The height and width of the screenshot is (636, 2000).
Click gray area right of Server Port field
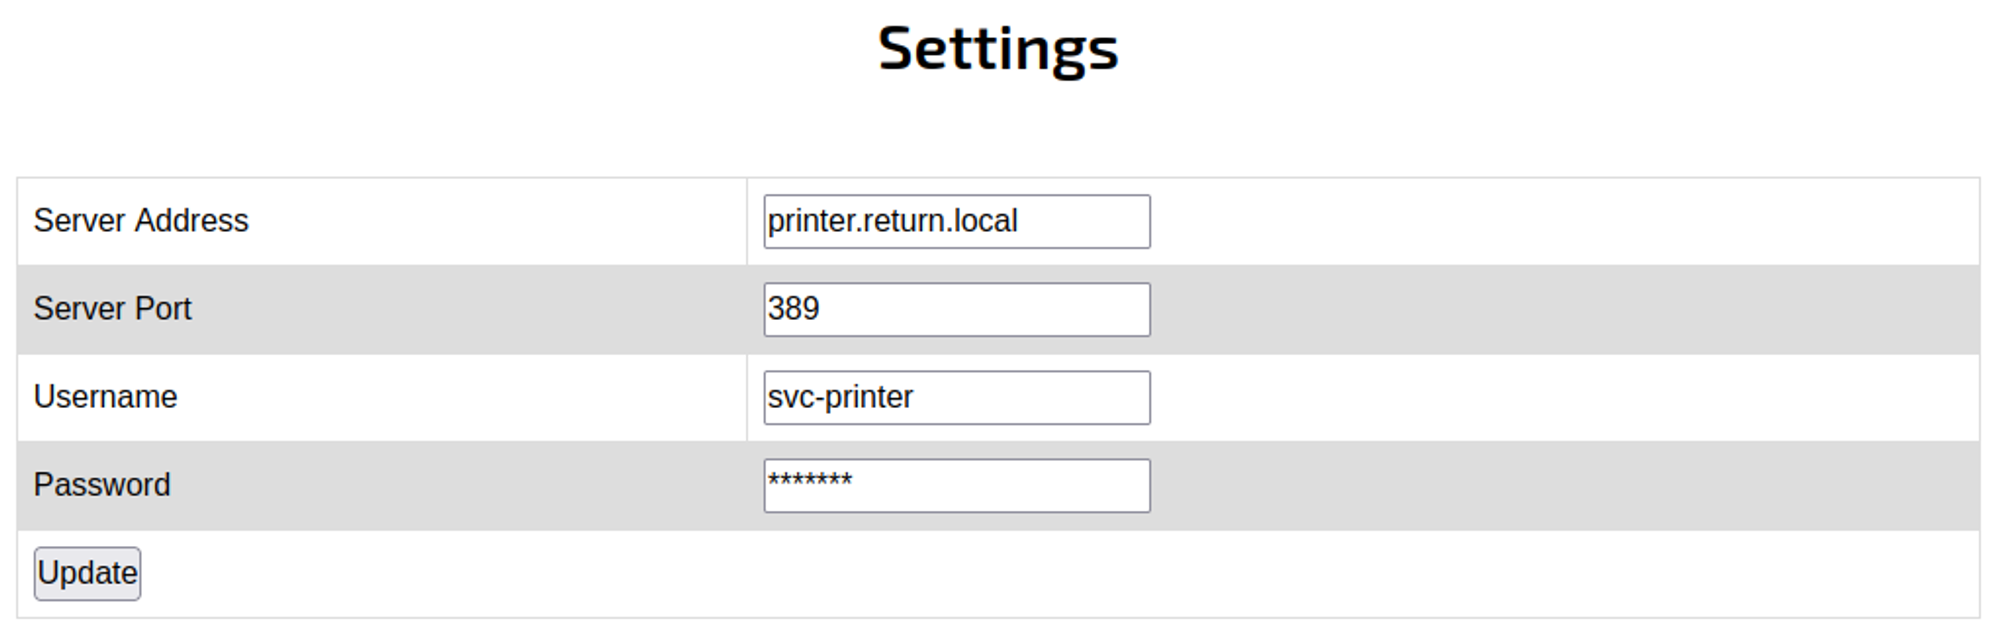tap(1560, 309)
